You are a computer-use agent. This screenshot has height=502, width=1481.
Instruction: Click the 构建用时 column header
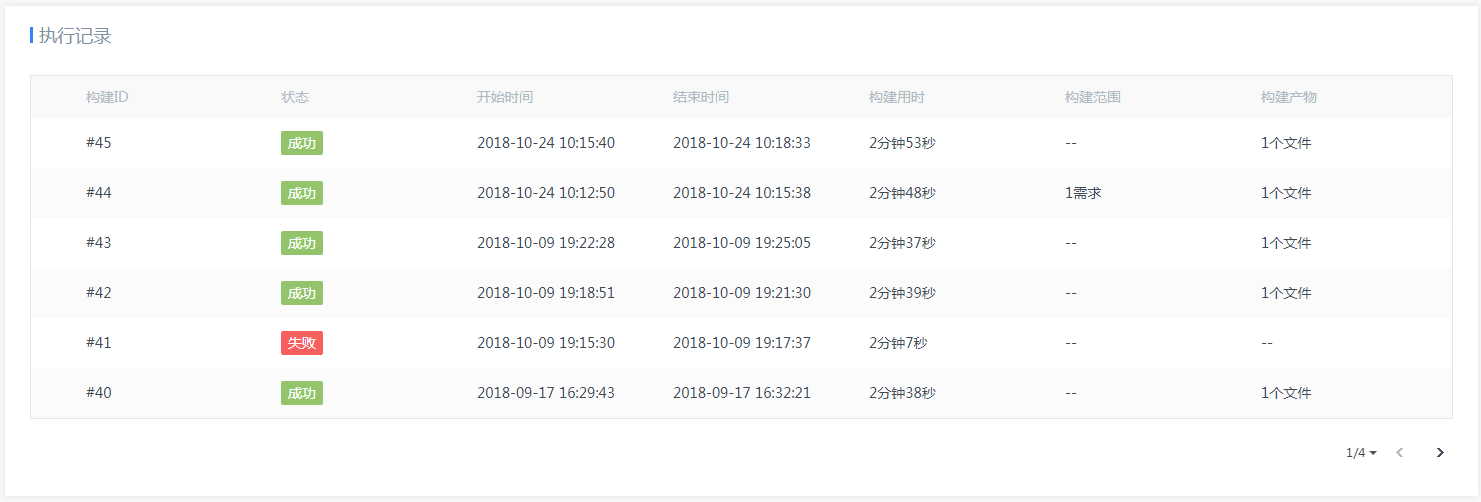(x=897, y=97)
